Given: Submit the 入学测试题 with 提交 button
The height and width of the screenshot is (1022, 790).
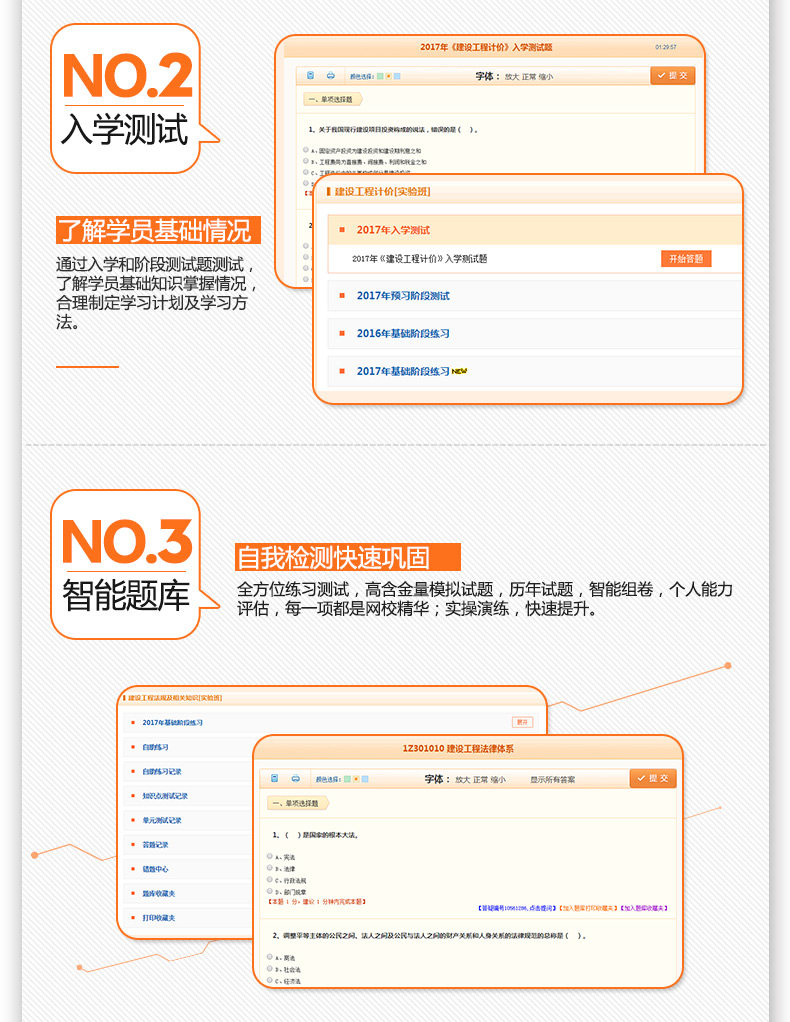Looking at the screenshot, I should pos(673,76).
